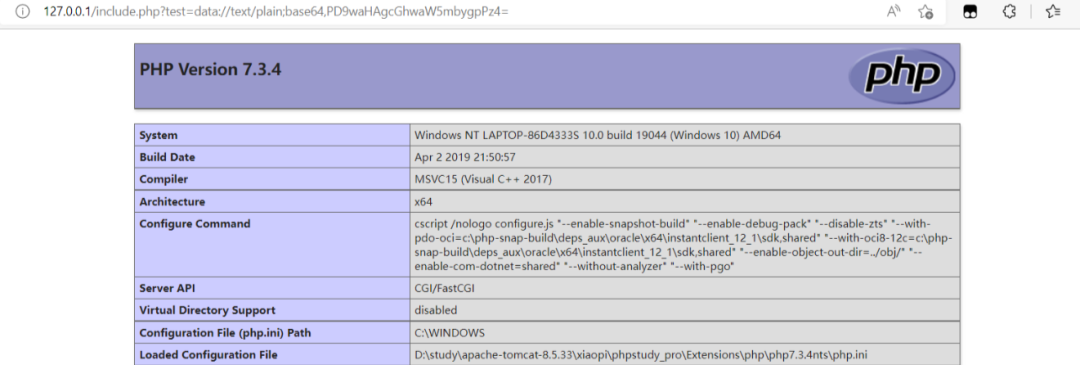Open the Favorites list icon
This screenshot has width=1080, height=365.
coord(1052,12)
